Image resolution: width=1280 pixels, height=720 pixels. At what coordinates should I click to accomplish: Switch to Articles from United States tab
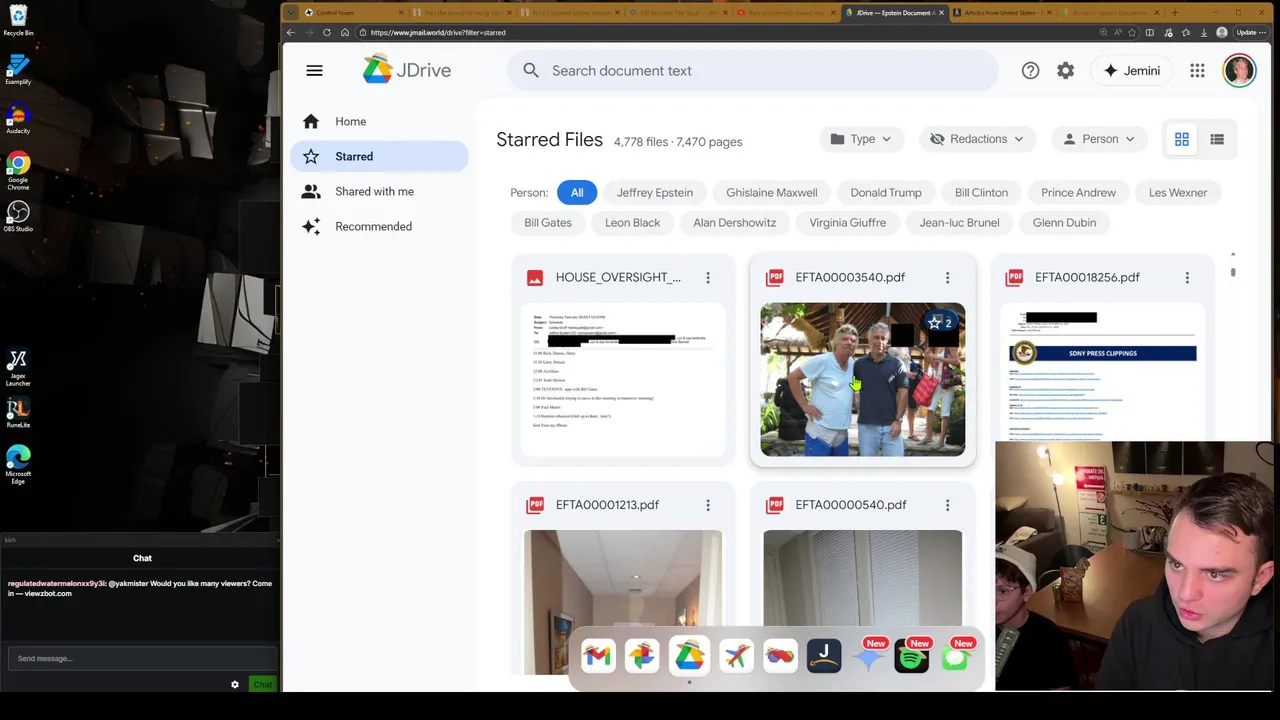point(1000,12)
